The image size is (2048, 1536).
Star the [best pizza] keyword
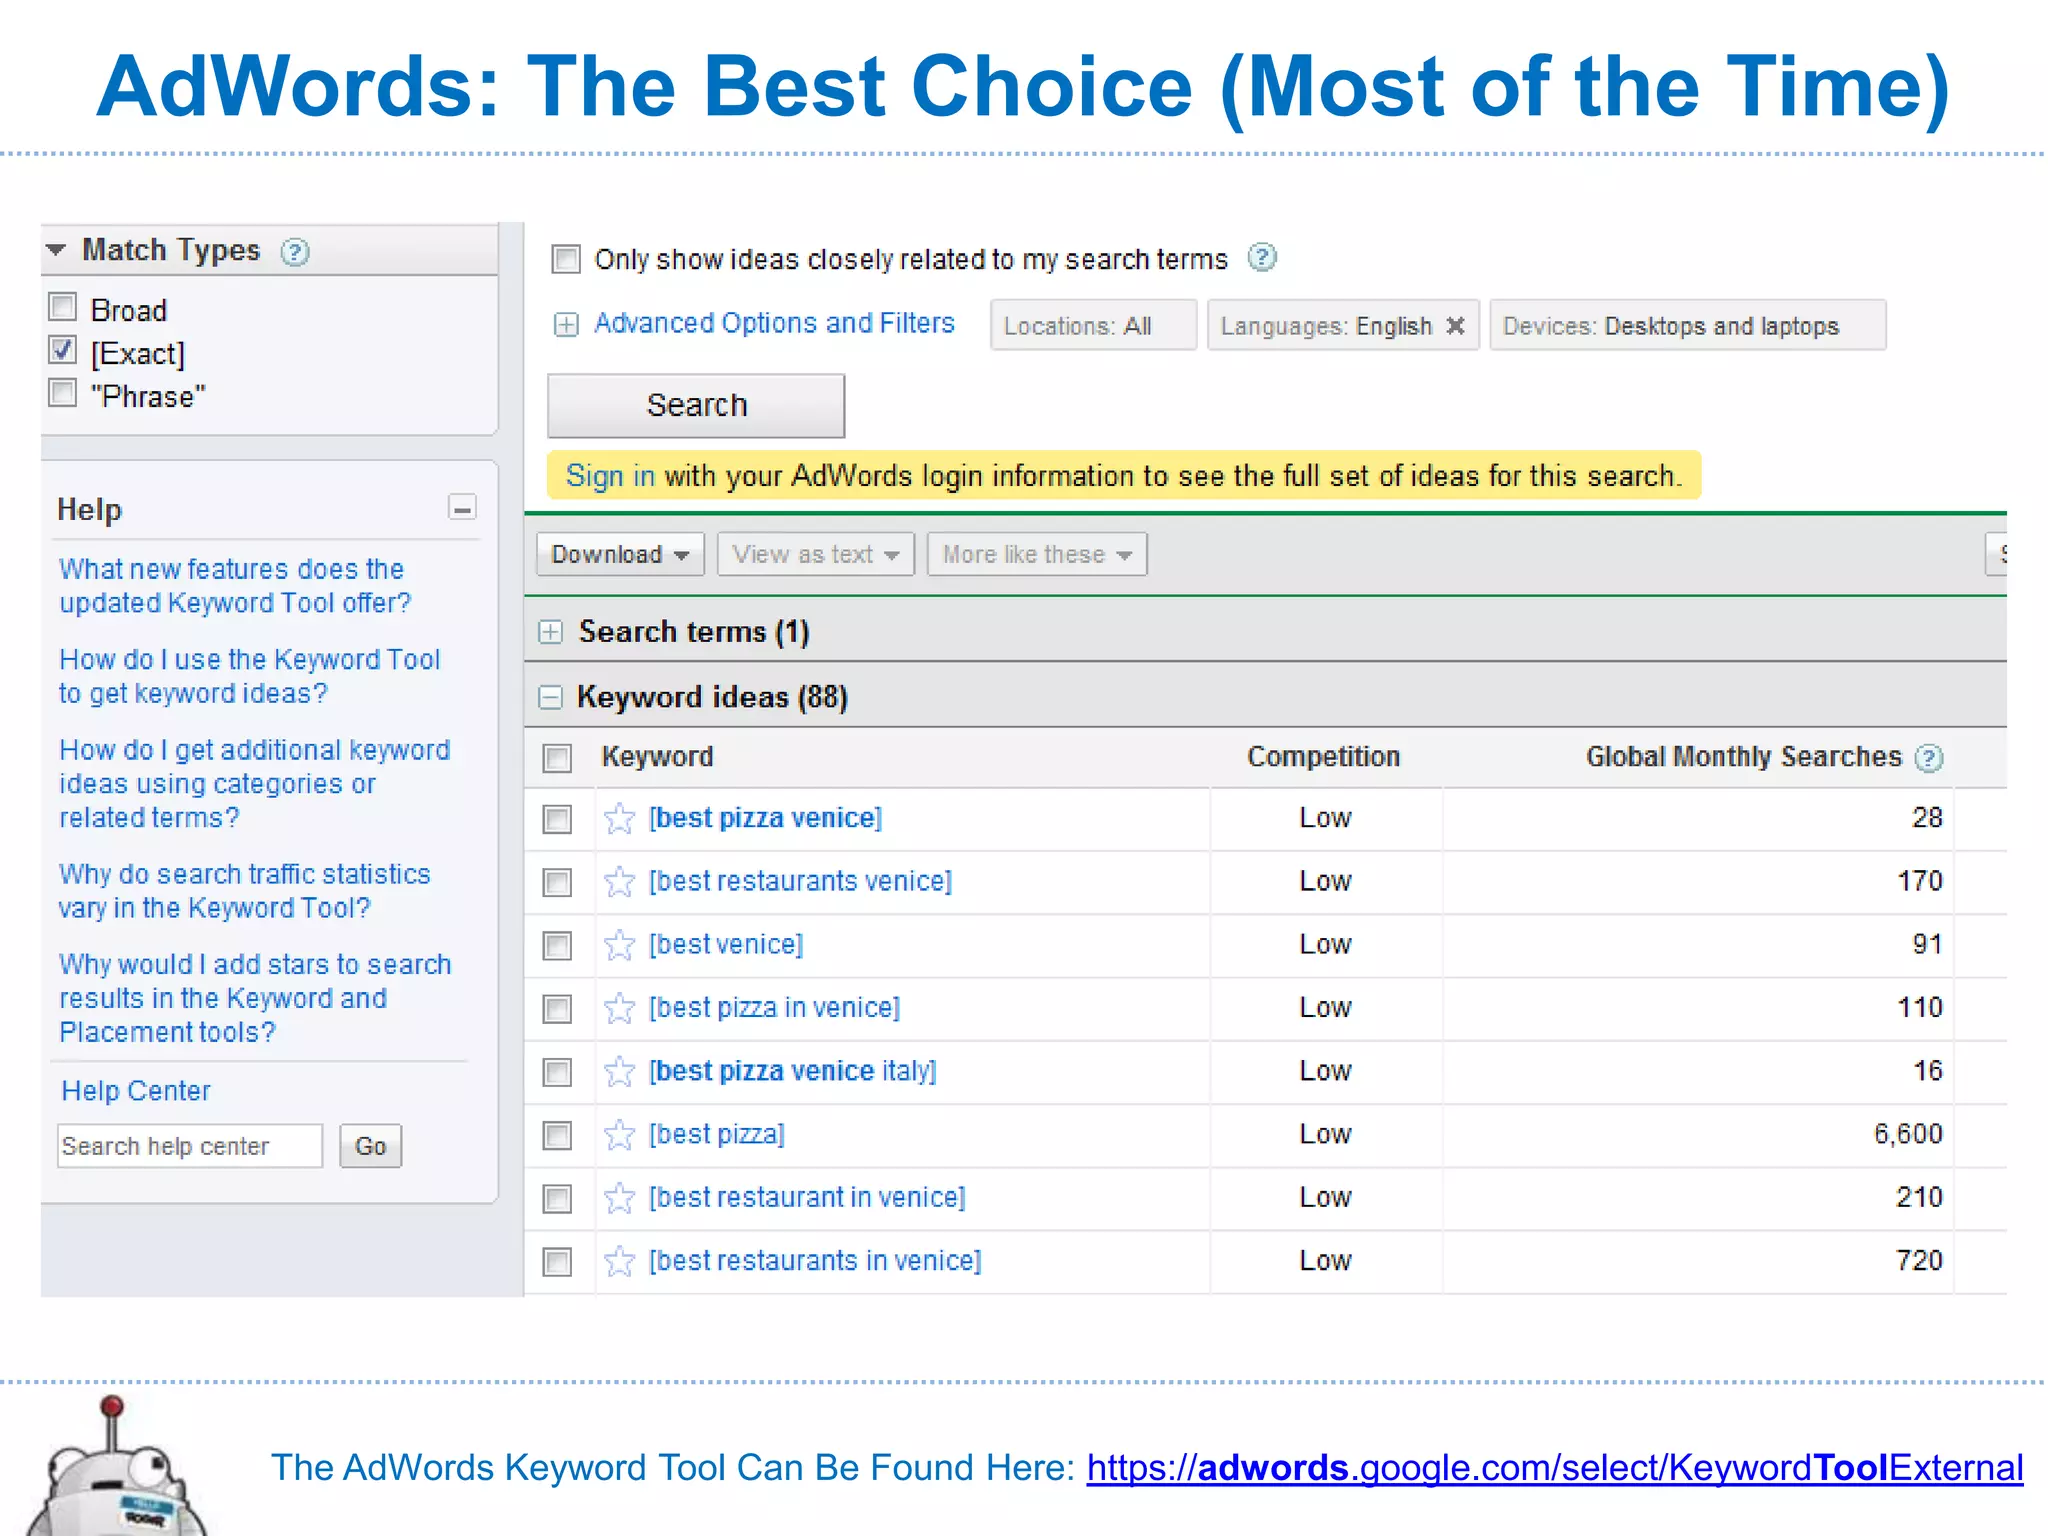tap(620, 1135)
